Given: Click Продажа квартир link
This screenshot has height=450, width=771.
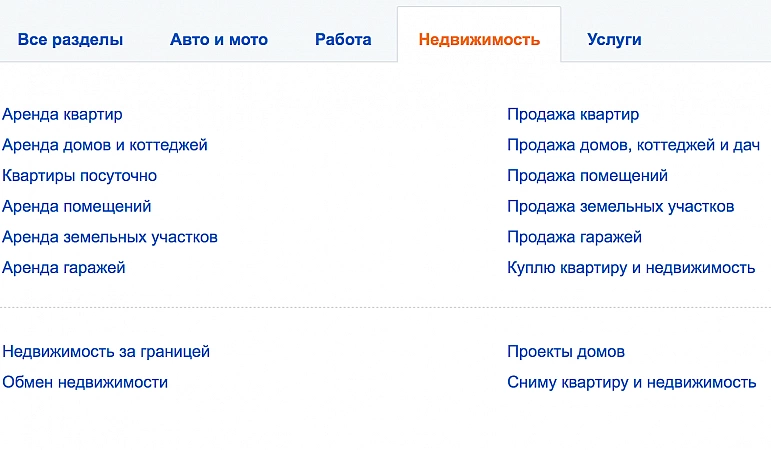Looking at the screenshot, I should 573,115.
